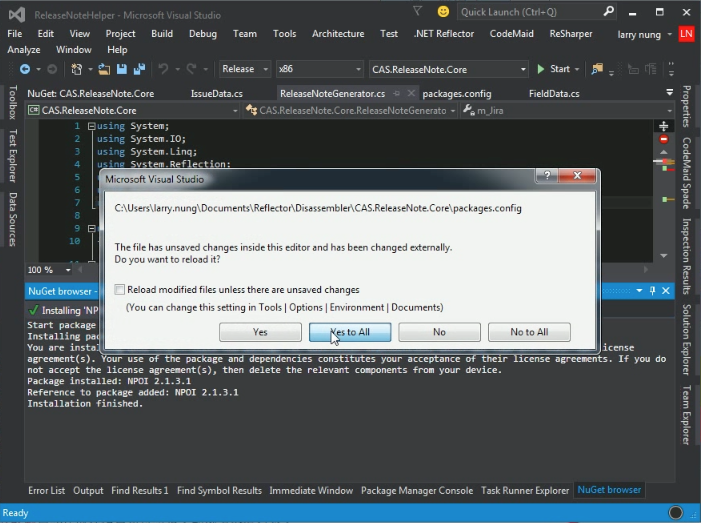Switch to the FieldData.cs tab
This screenshot has width=701, height=523.
[x=554, y=94]
